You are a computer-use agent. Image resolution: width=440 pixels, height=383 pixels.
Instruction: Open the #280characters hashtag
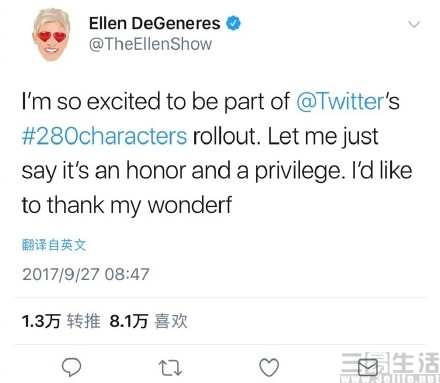point(104,136)
